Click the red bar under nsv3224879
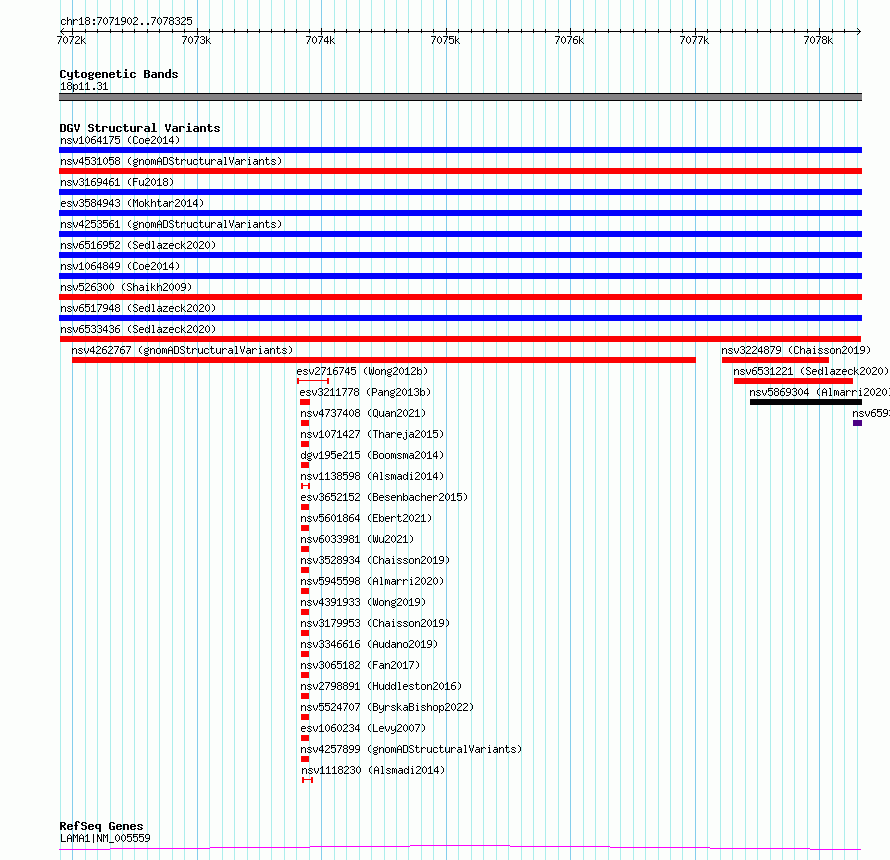Viewport: 890px width, 860px height. pyautogui.click(x=775, y=360)
